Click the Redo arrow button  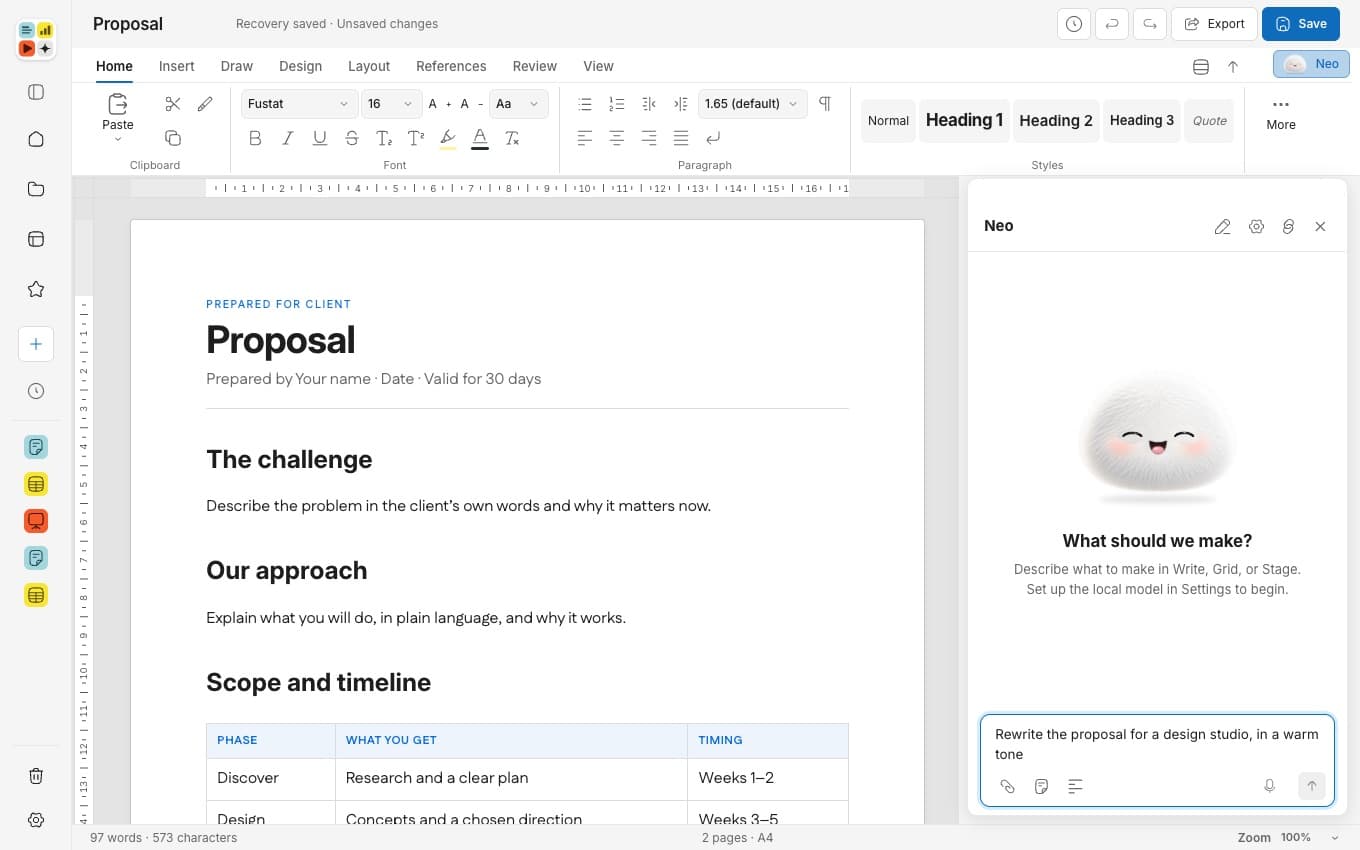point(1150,24)
